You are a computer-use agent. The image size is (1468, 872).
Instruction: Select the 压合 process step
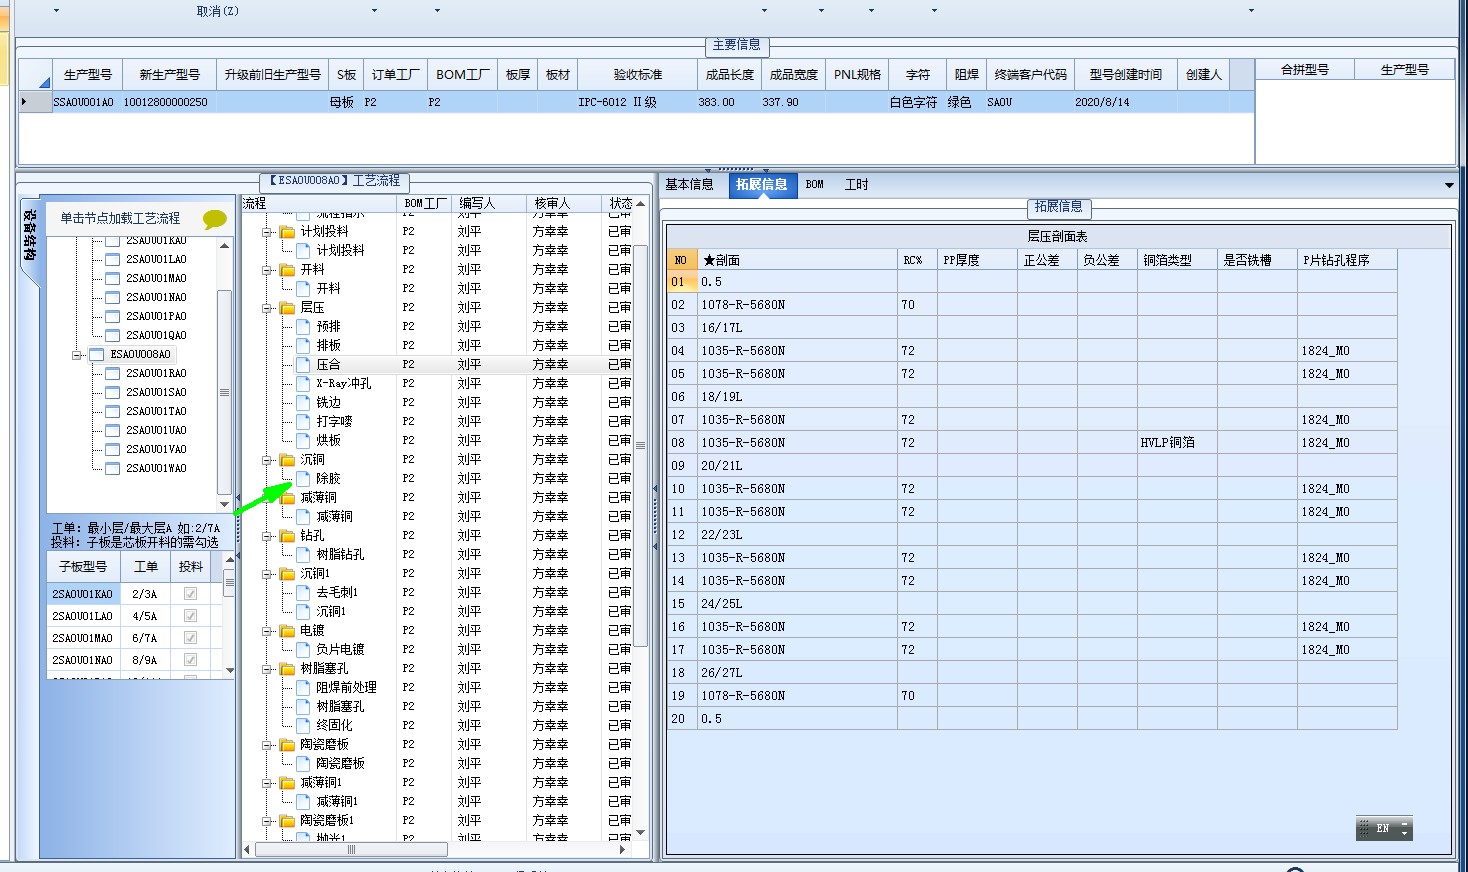328,365
